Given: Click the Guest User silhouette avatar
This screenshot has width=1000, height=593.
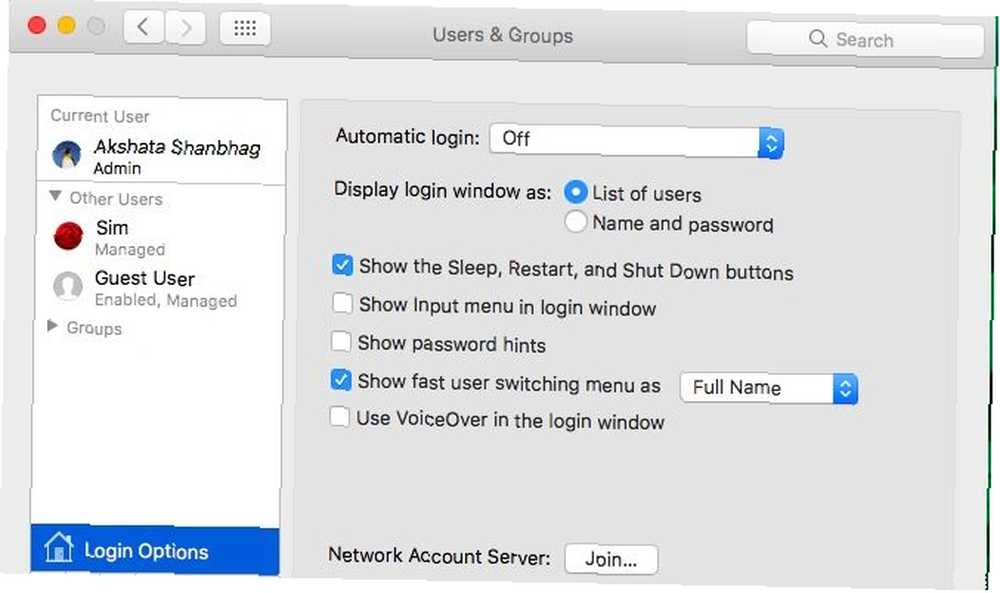Looking at the screenshot, I should click(x=68, y=286).
